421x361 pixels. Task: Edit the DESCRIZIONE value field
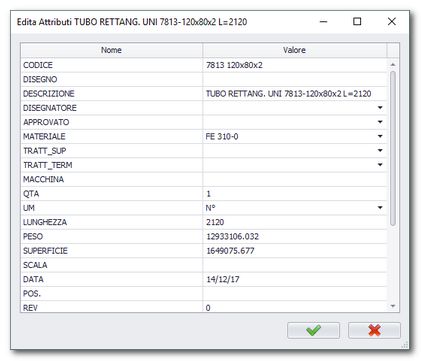(295, 94)
